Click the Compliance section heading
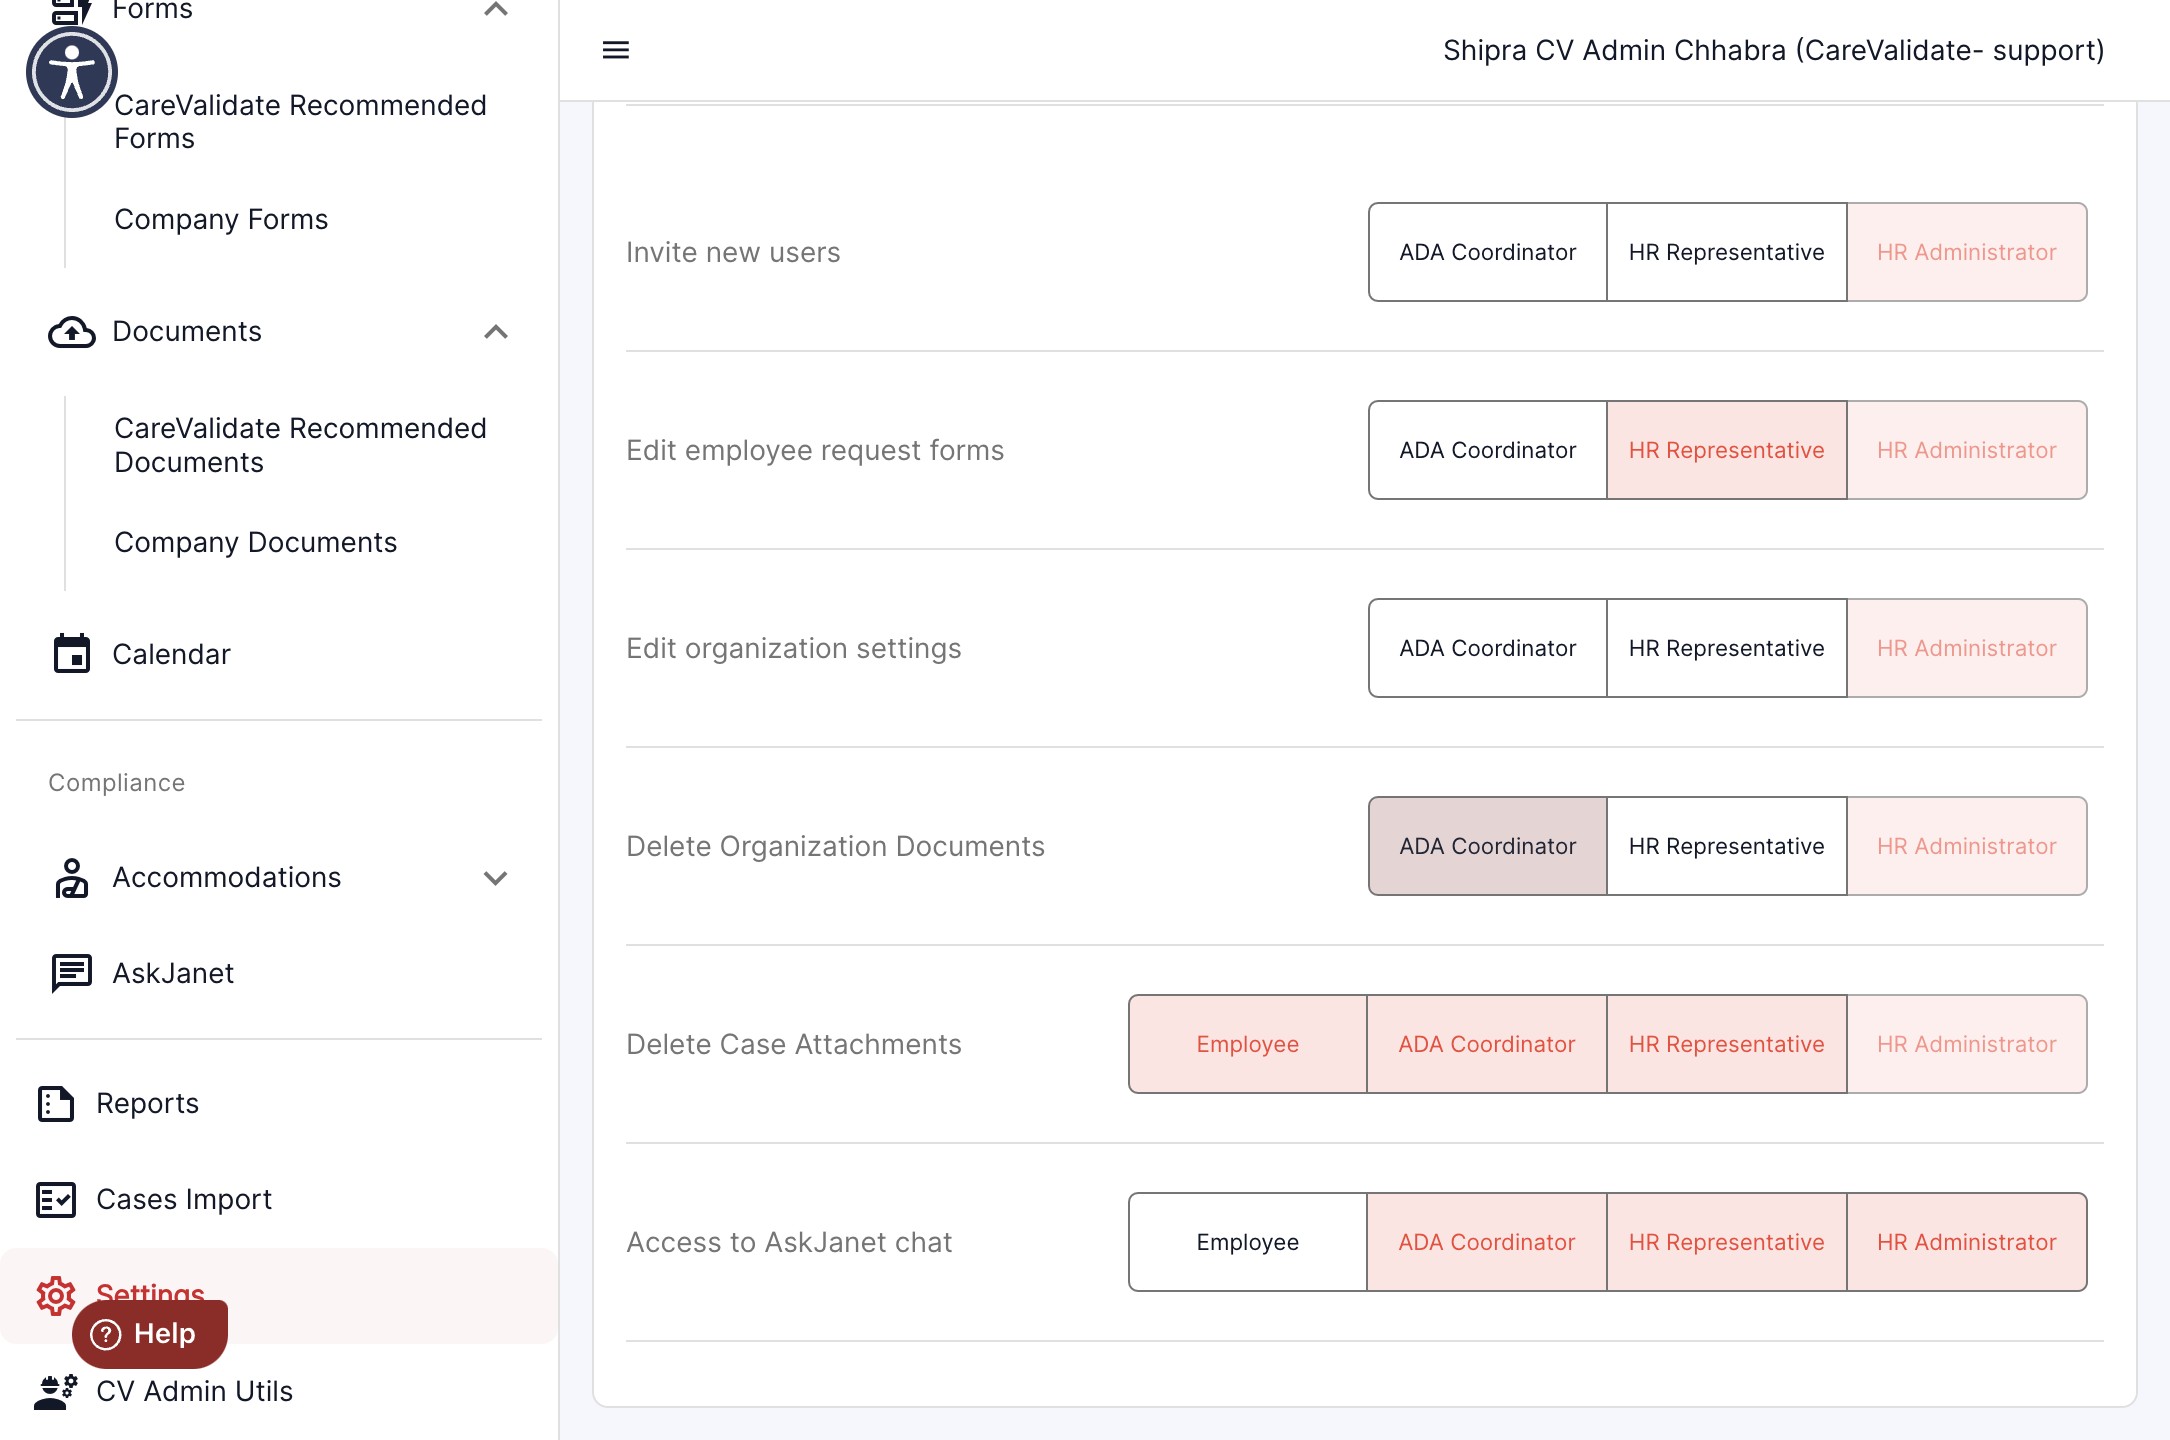Image resolution: width=2170 pixels, height=1440 pixels. click(116, 782)
